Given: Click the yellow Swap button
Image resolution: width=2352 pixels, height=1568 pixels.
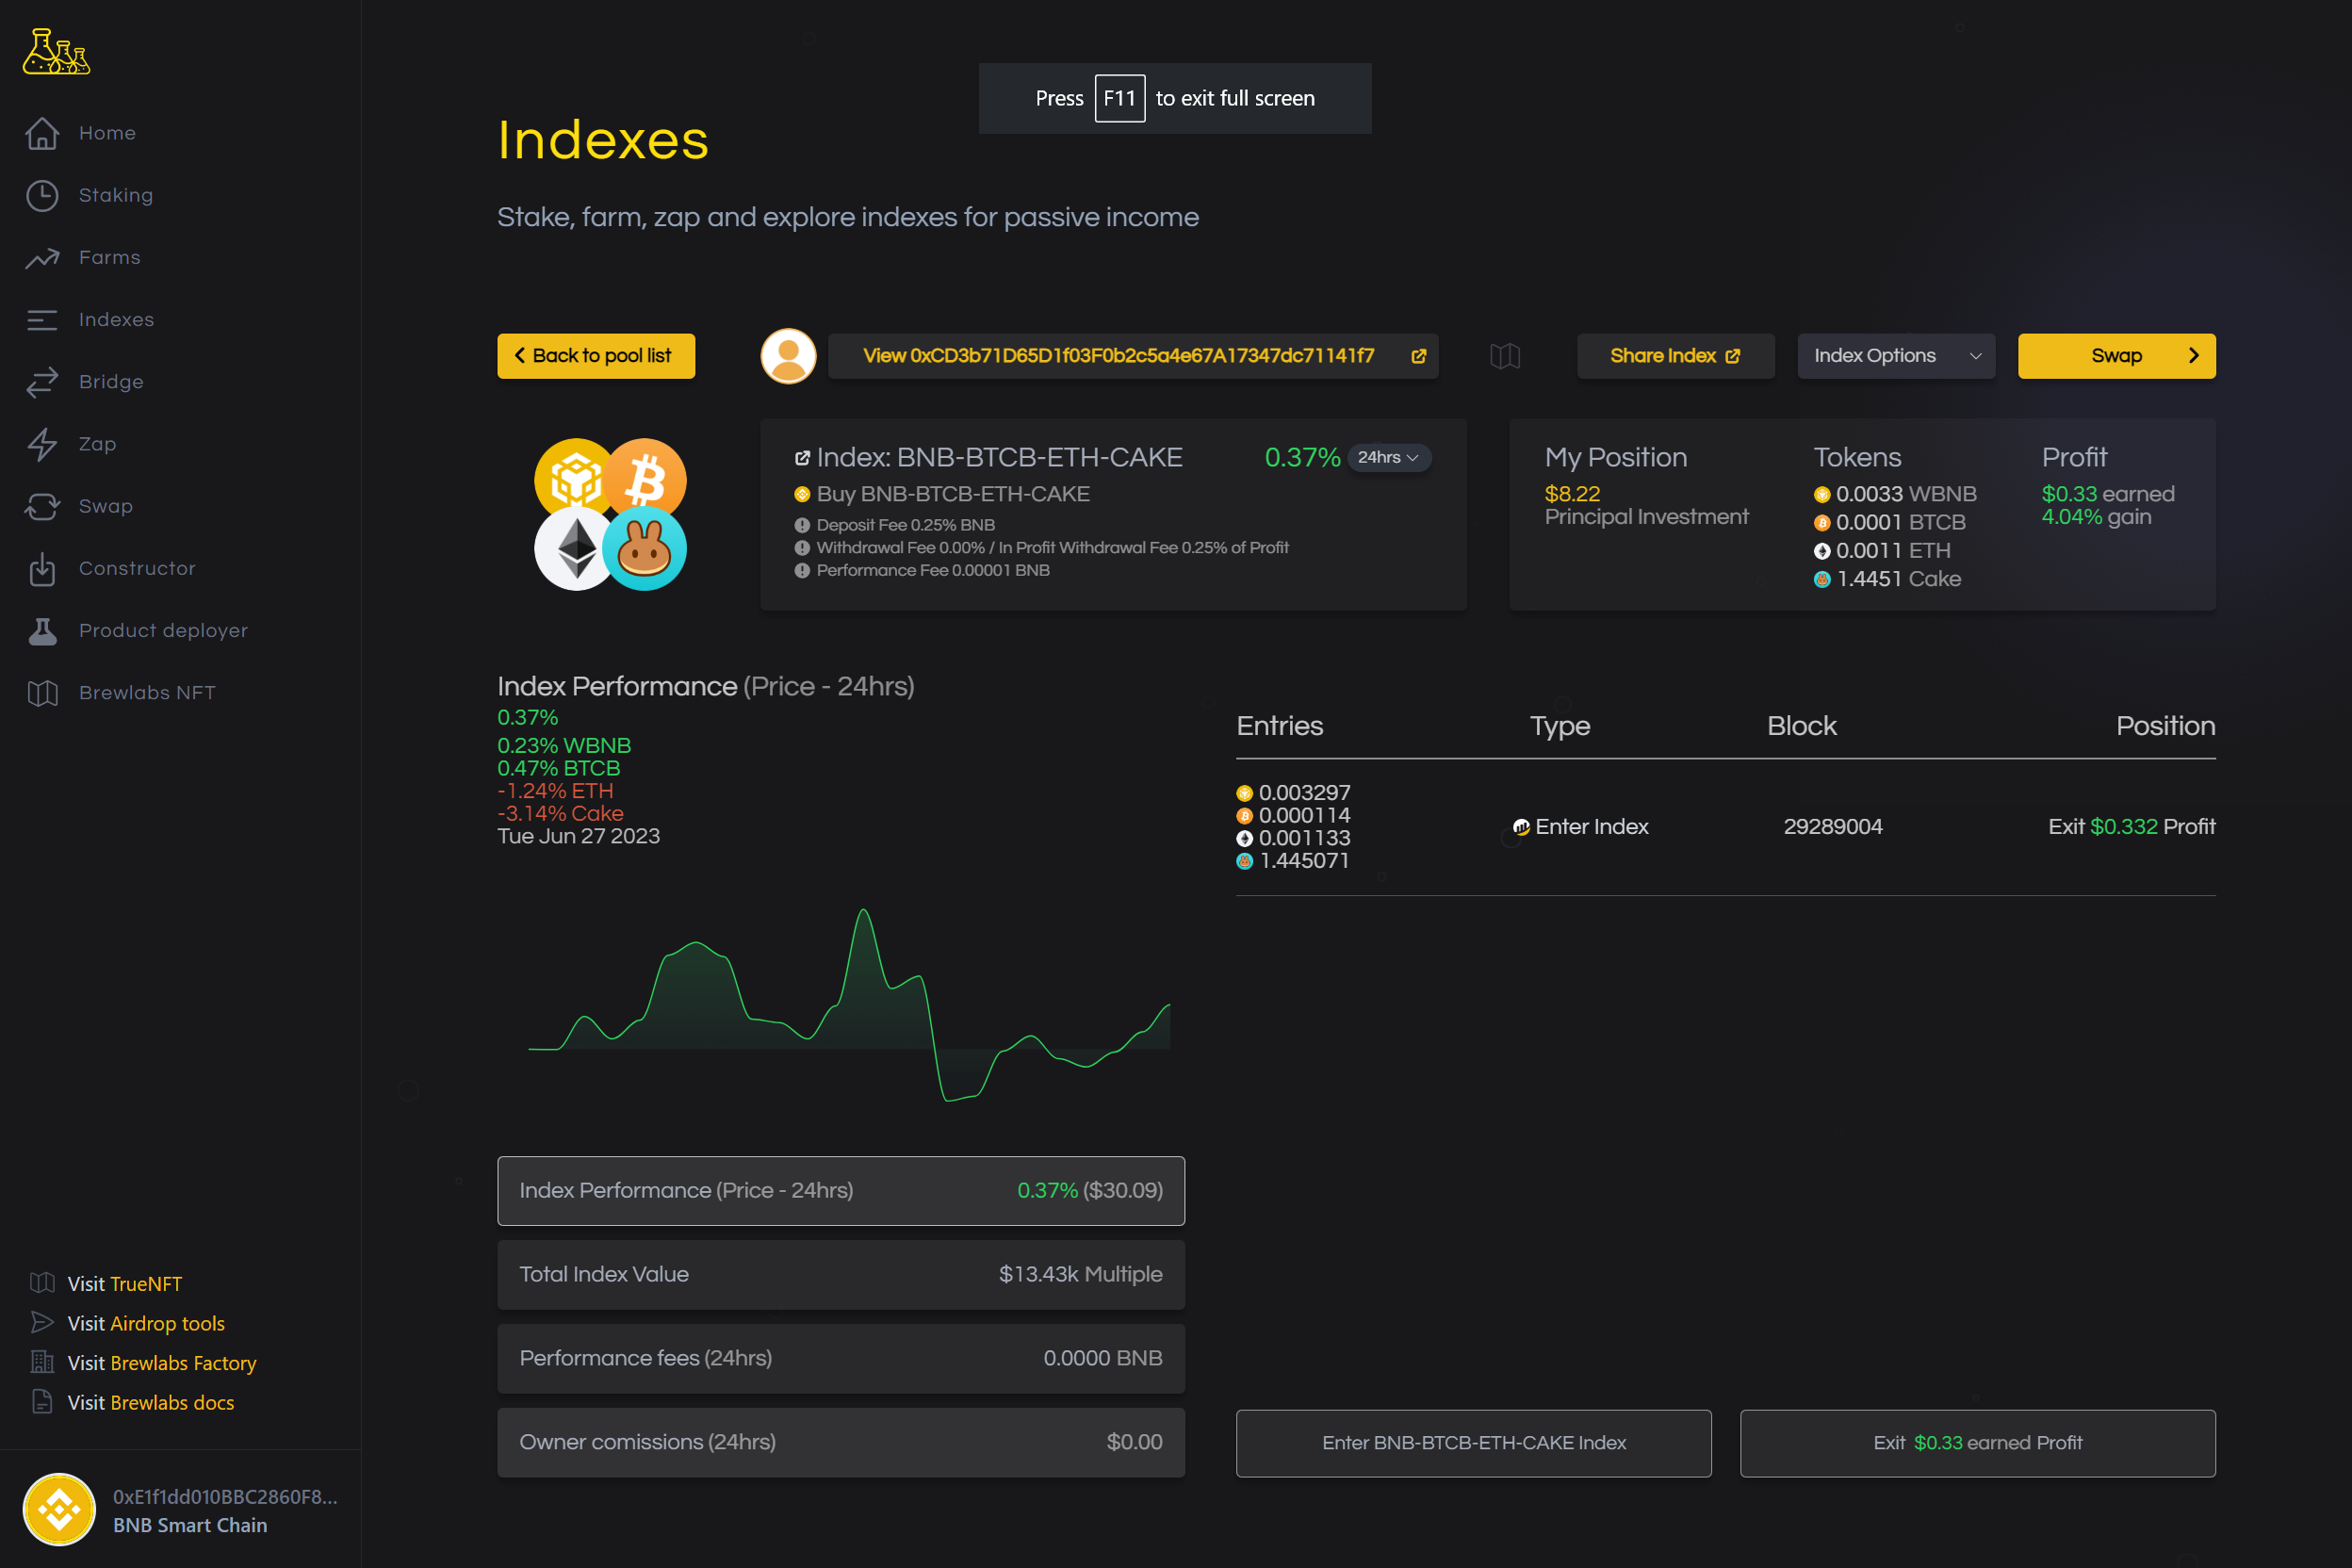Looking at the screenshot, I should coord(2116,356).
